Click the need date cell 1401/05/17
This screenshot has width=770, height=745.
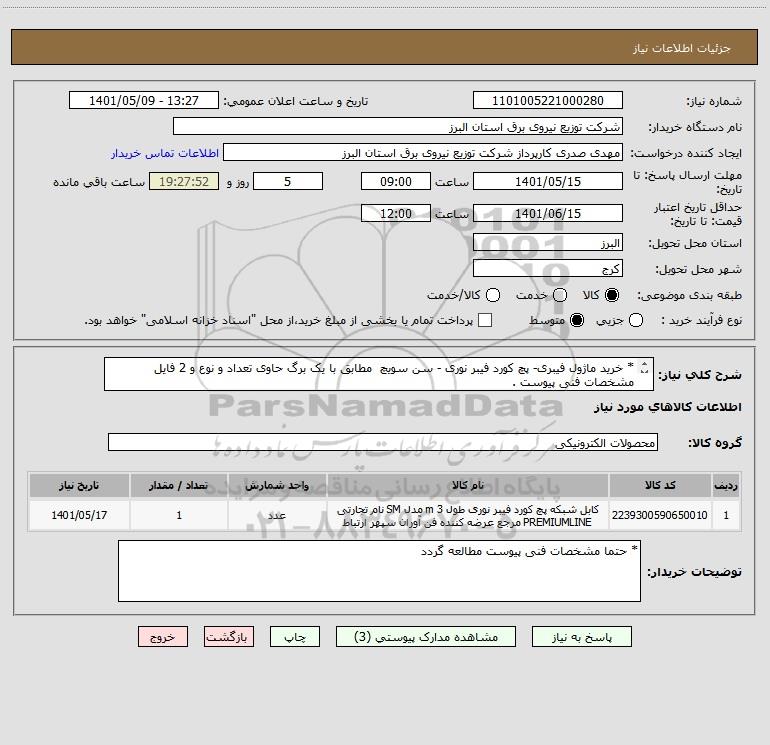click(79, 515)
